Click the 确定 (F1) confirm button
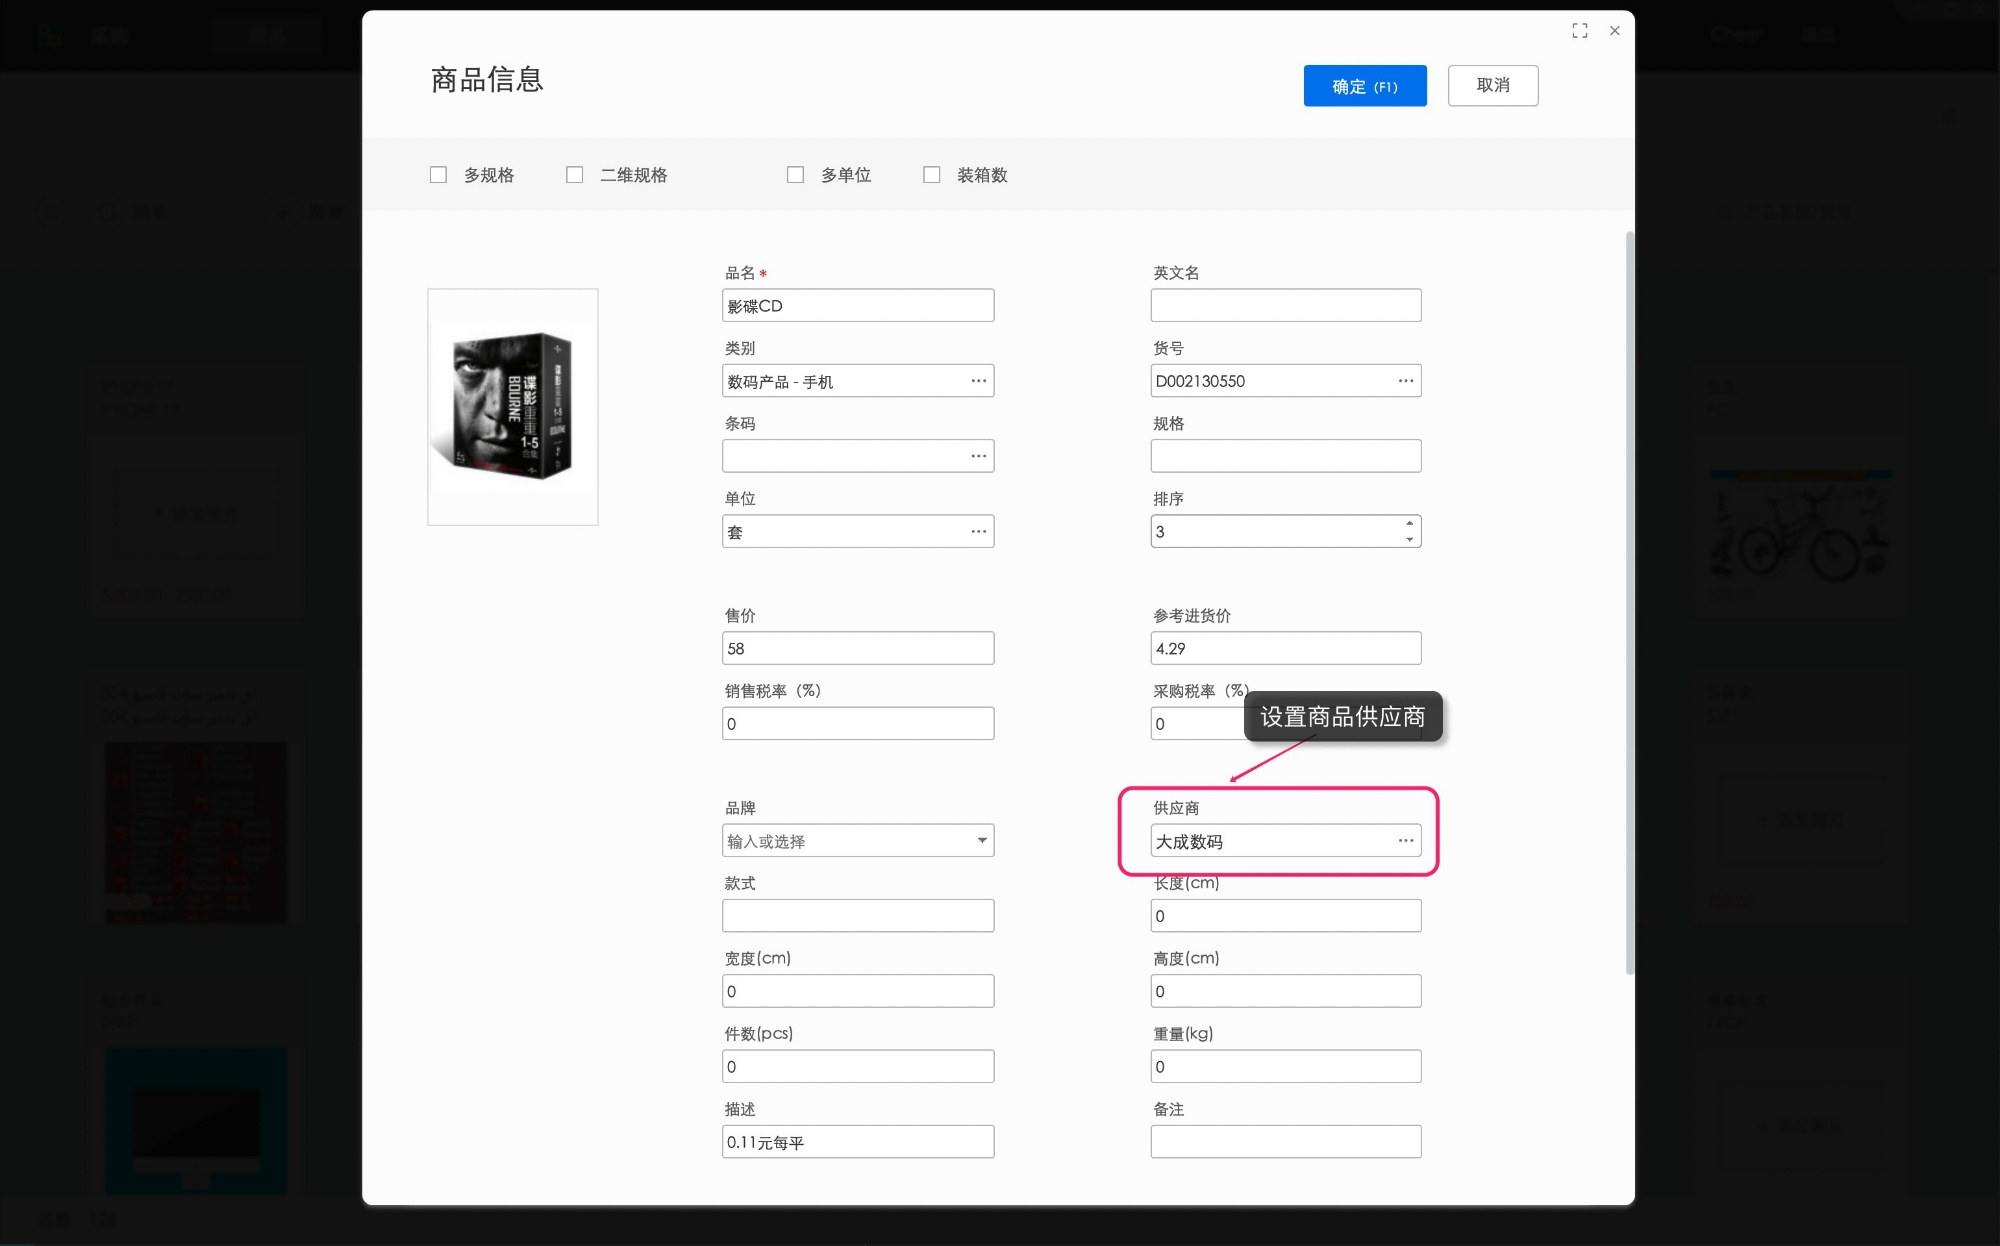Screen dimensions: 2000x1246 pos(1364,85)
